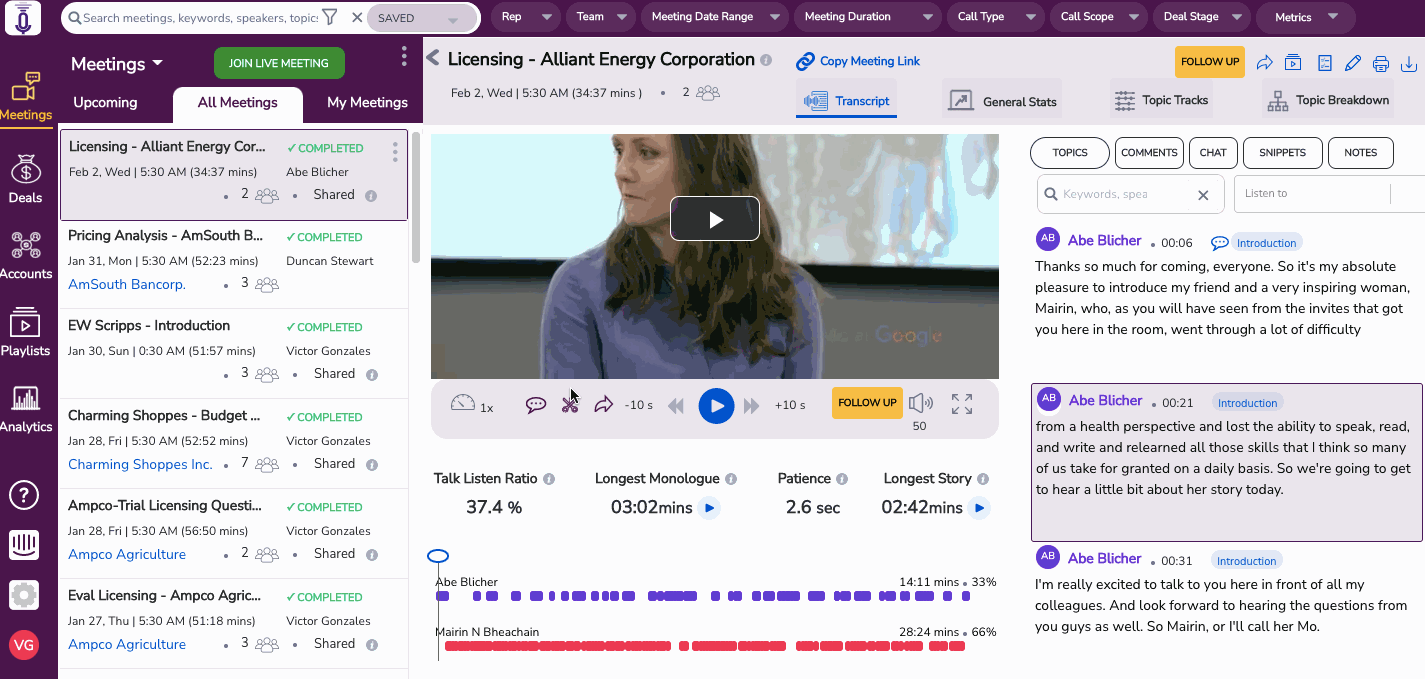Click the volume speaker icon

click(920, 403)
